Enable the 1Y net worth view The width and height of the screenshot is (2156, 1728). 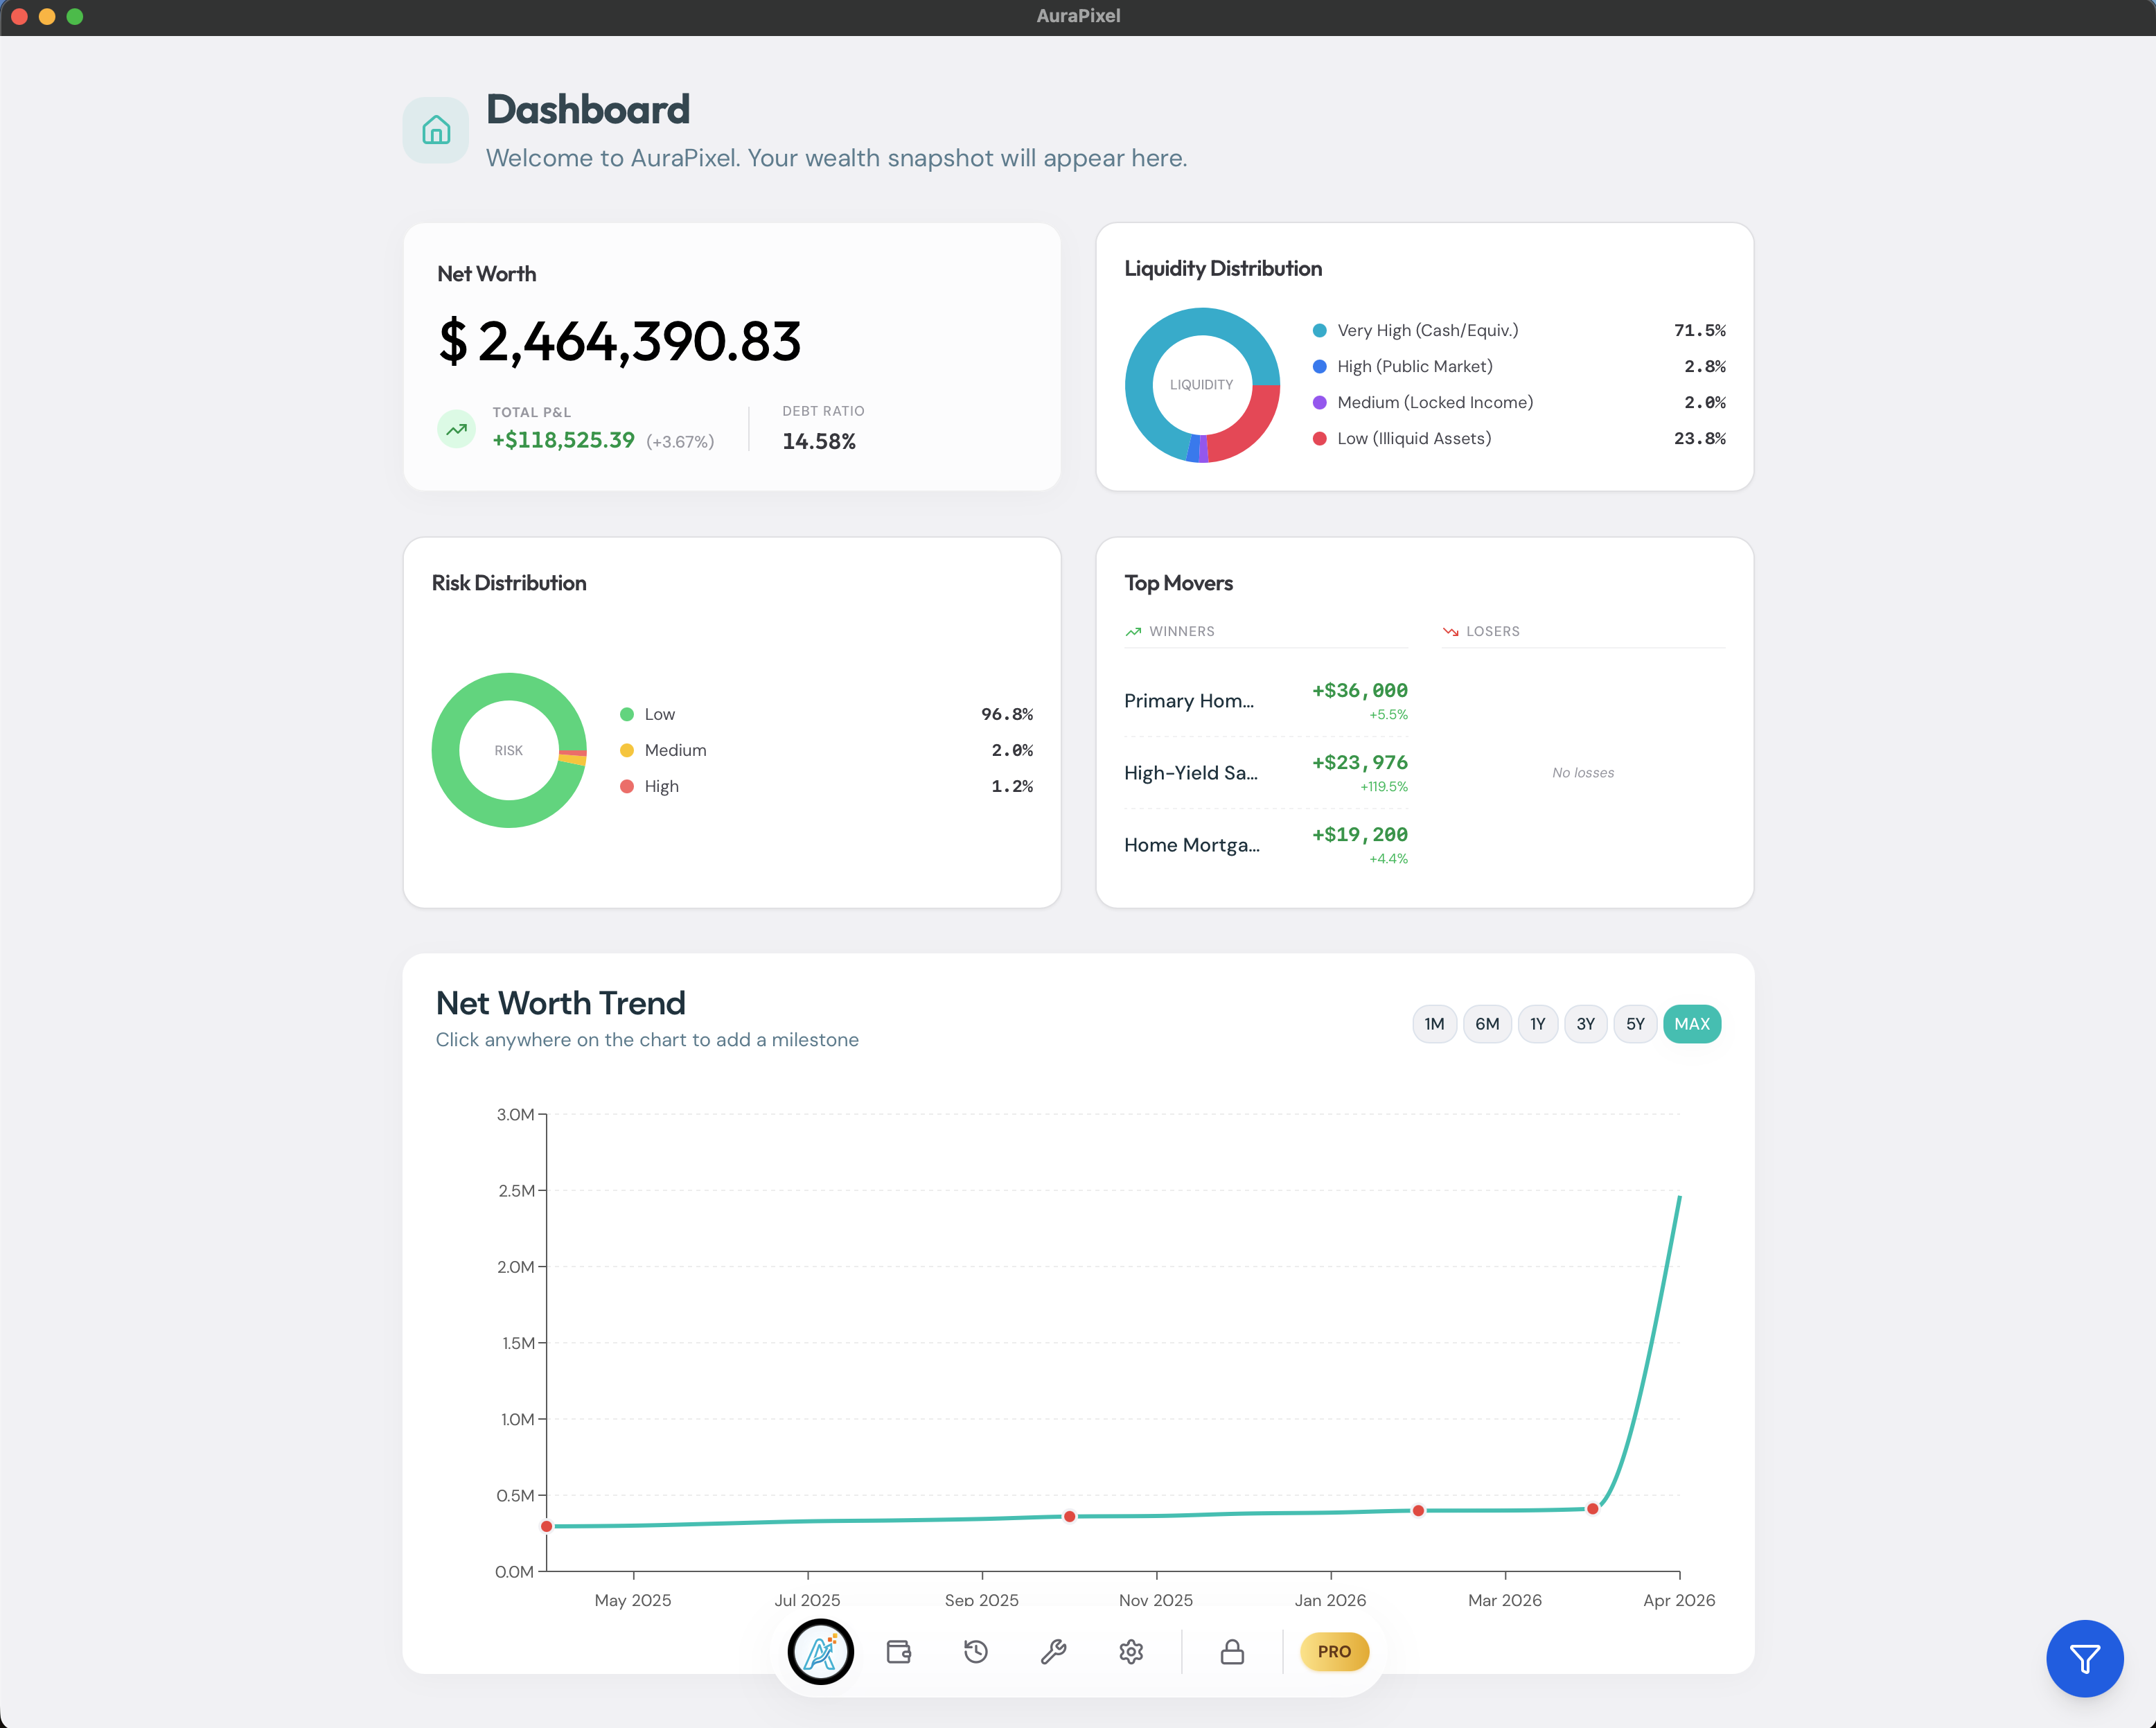click(1537, 1023)
